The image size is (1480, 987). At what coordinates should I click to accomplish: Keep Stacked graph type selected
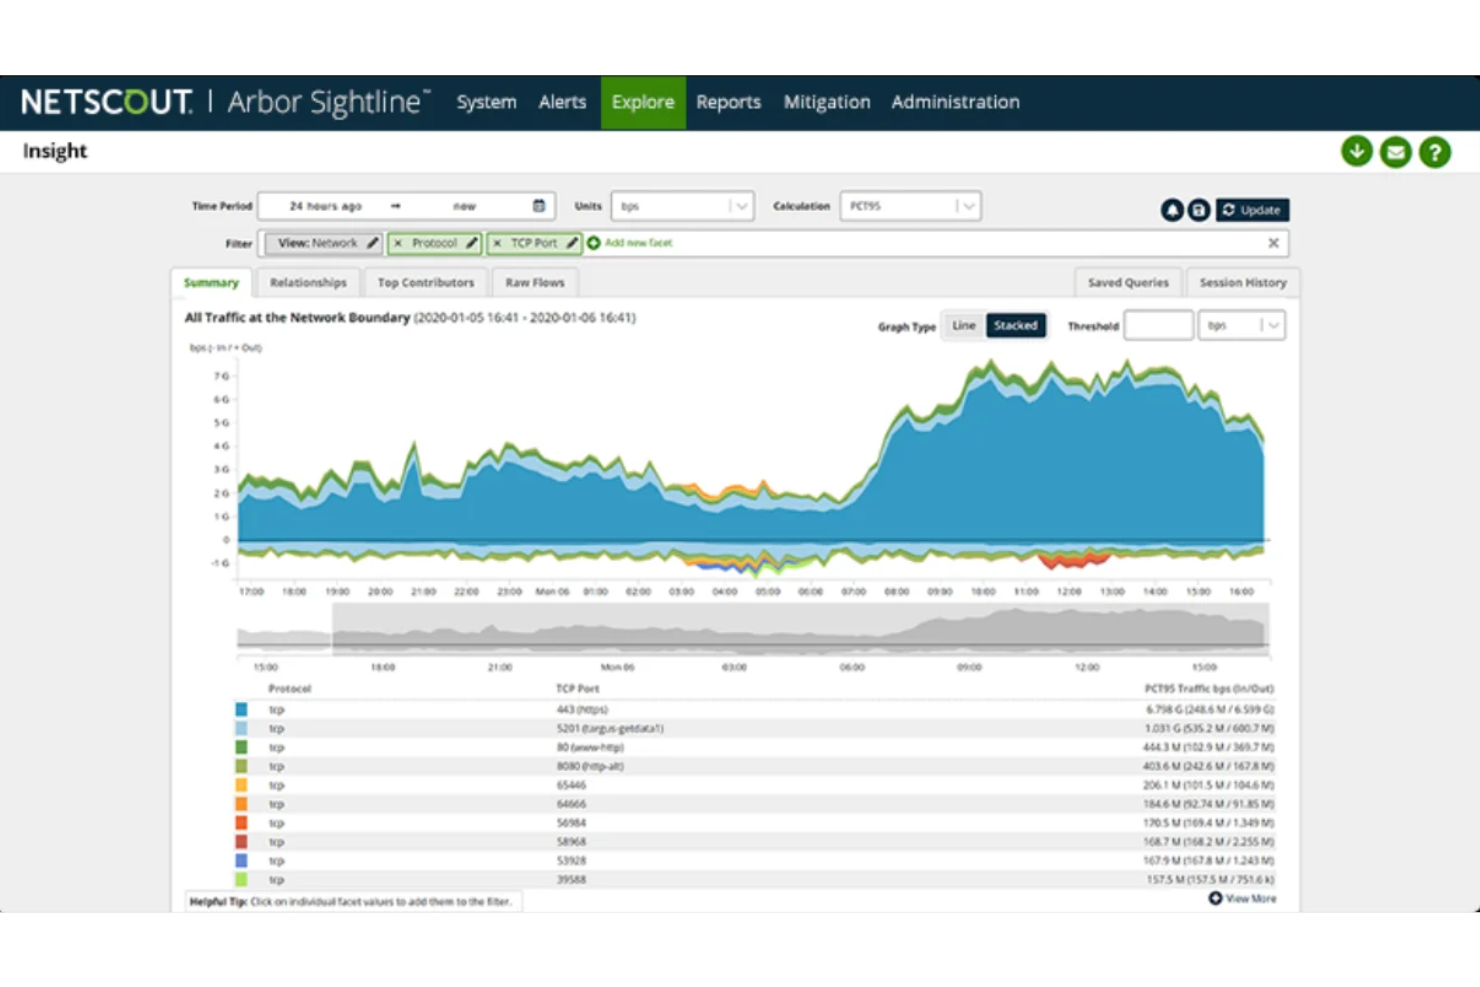(x=1016, y=325)
